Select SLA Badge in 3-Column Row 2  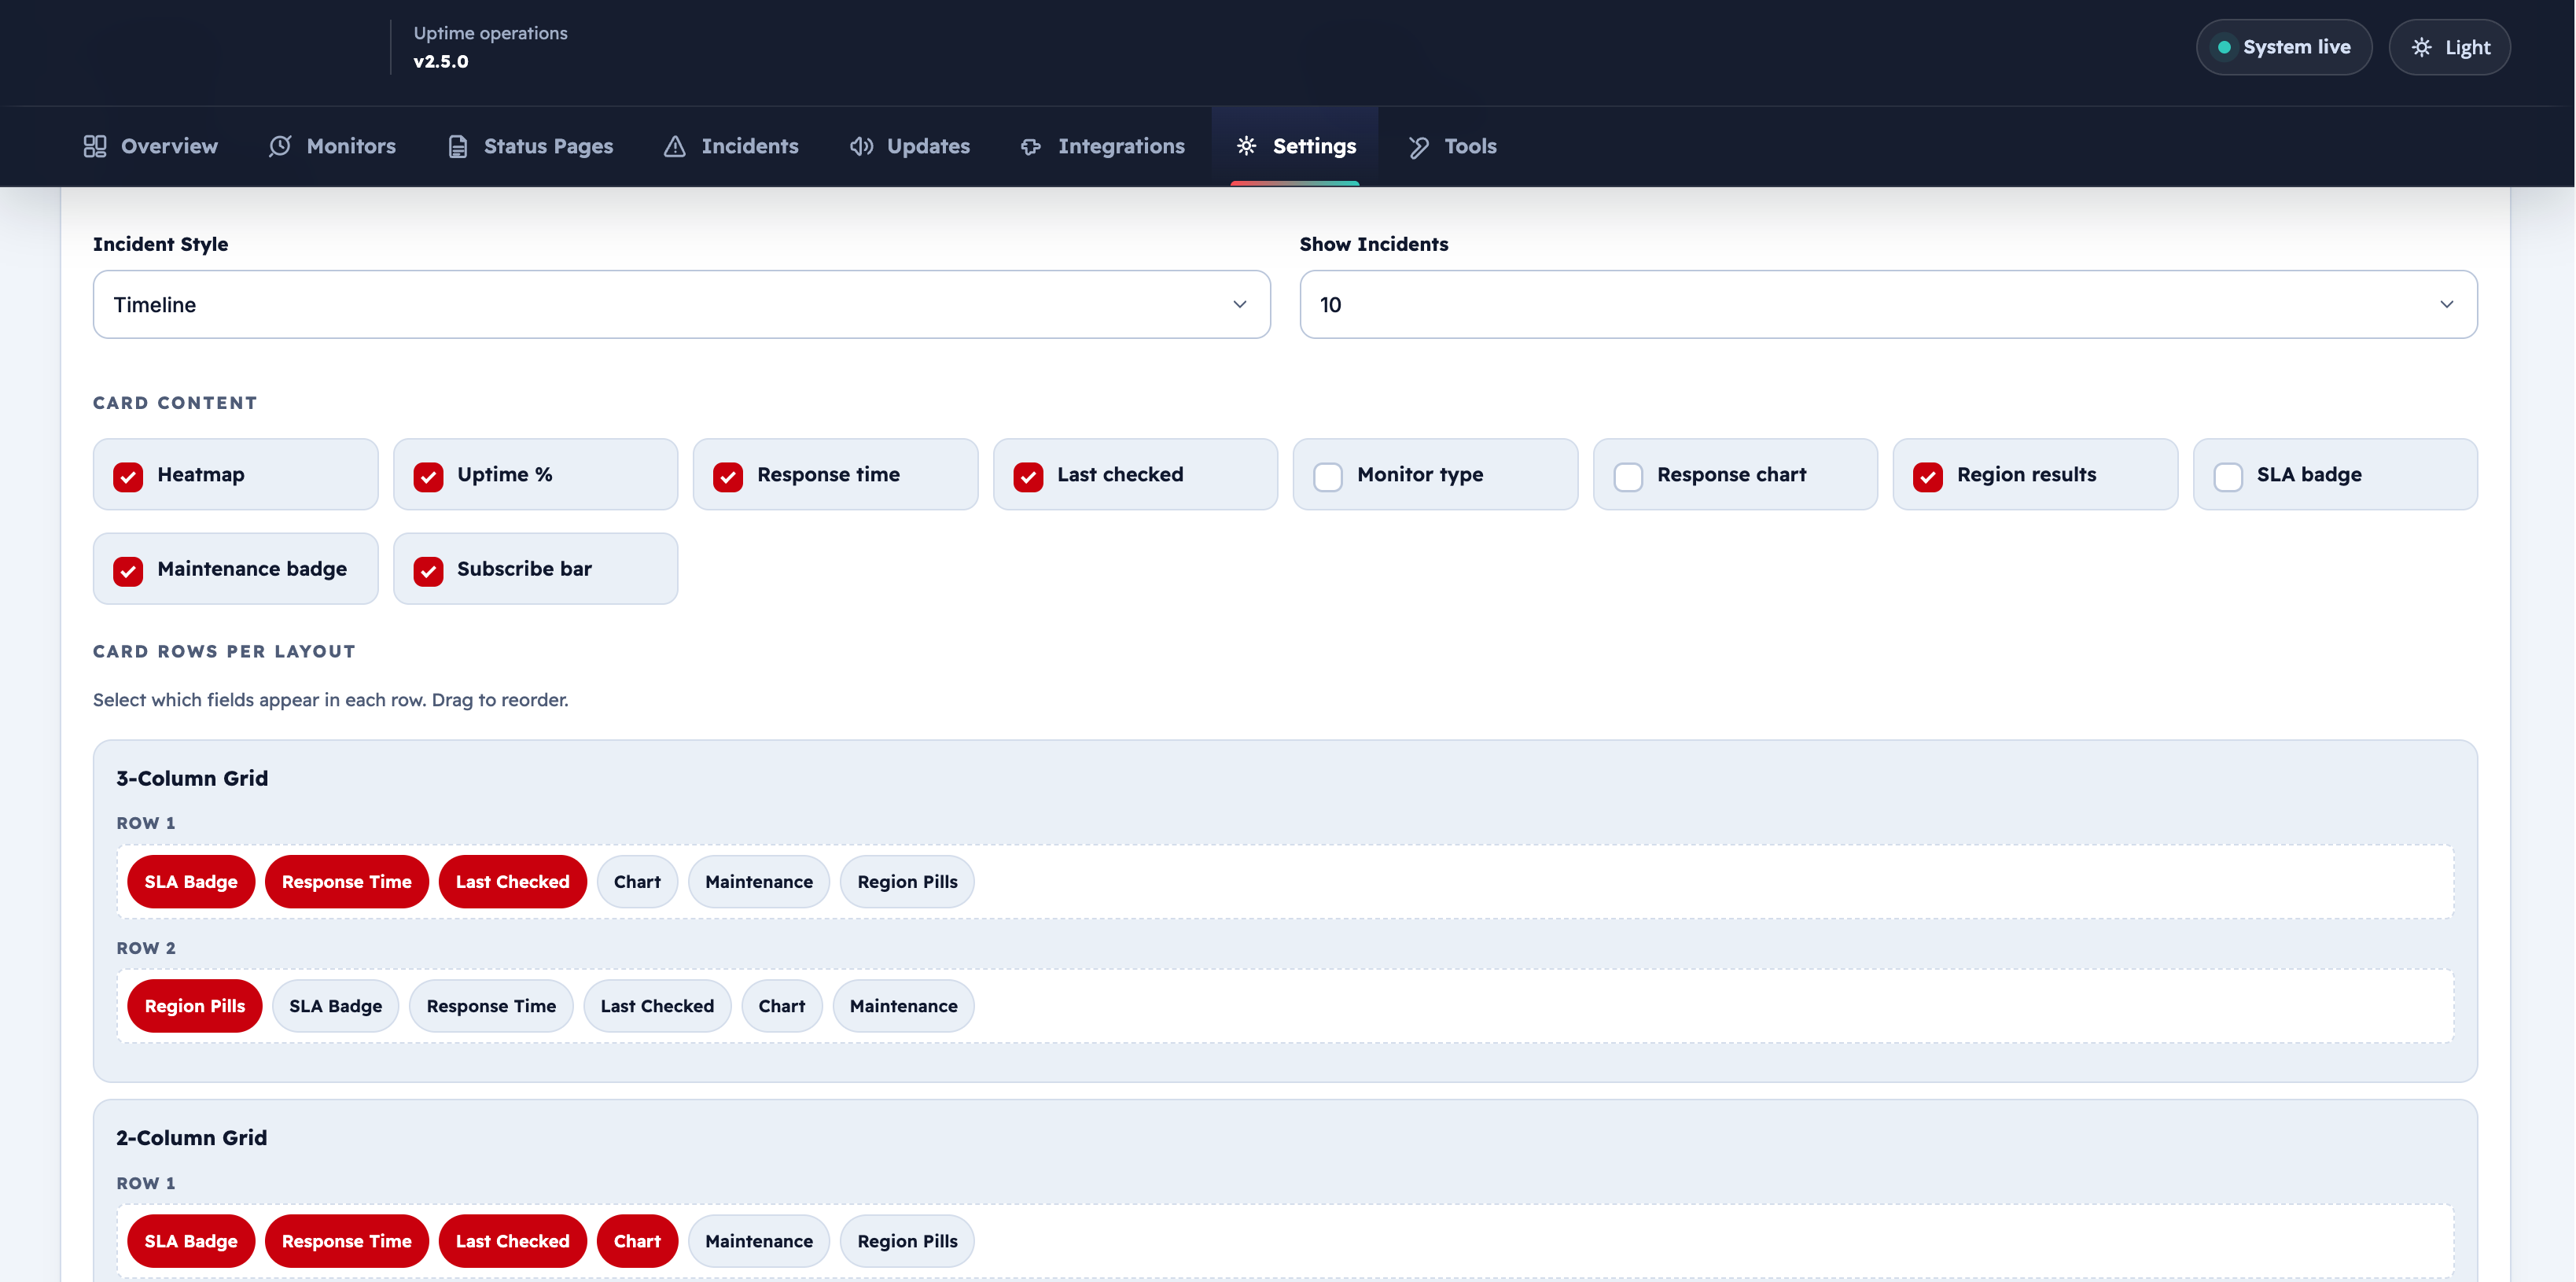335,1005
